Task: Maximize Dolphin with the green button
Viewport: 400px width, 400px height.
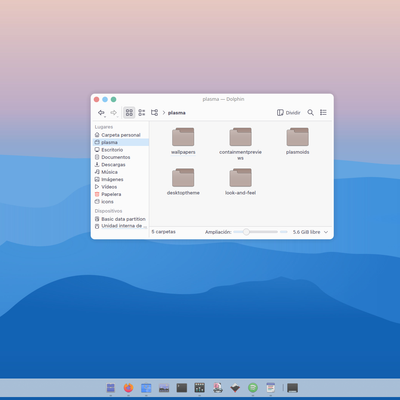Action: tap(113, 99)
